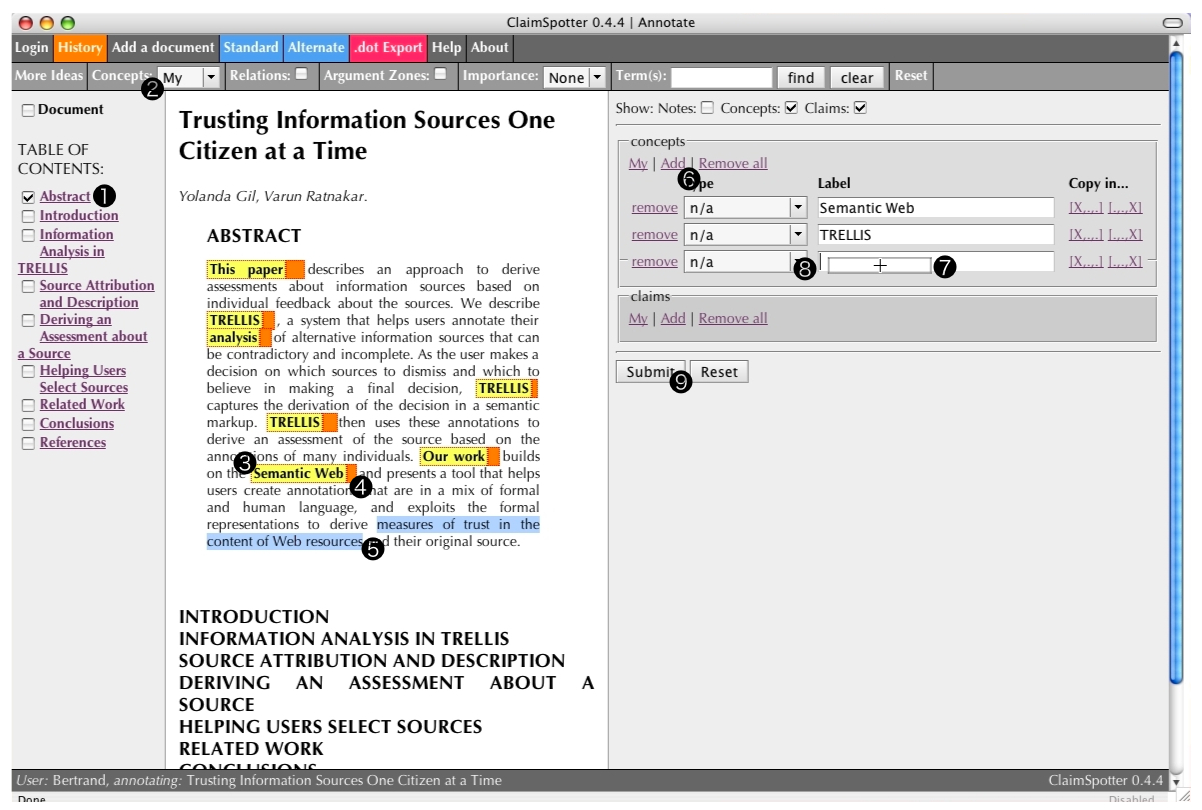
Task: Switch to the Alternate view
Action: point(316,47)
